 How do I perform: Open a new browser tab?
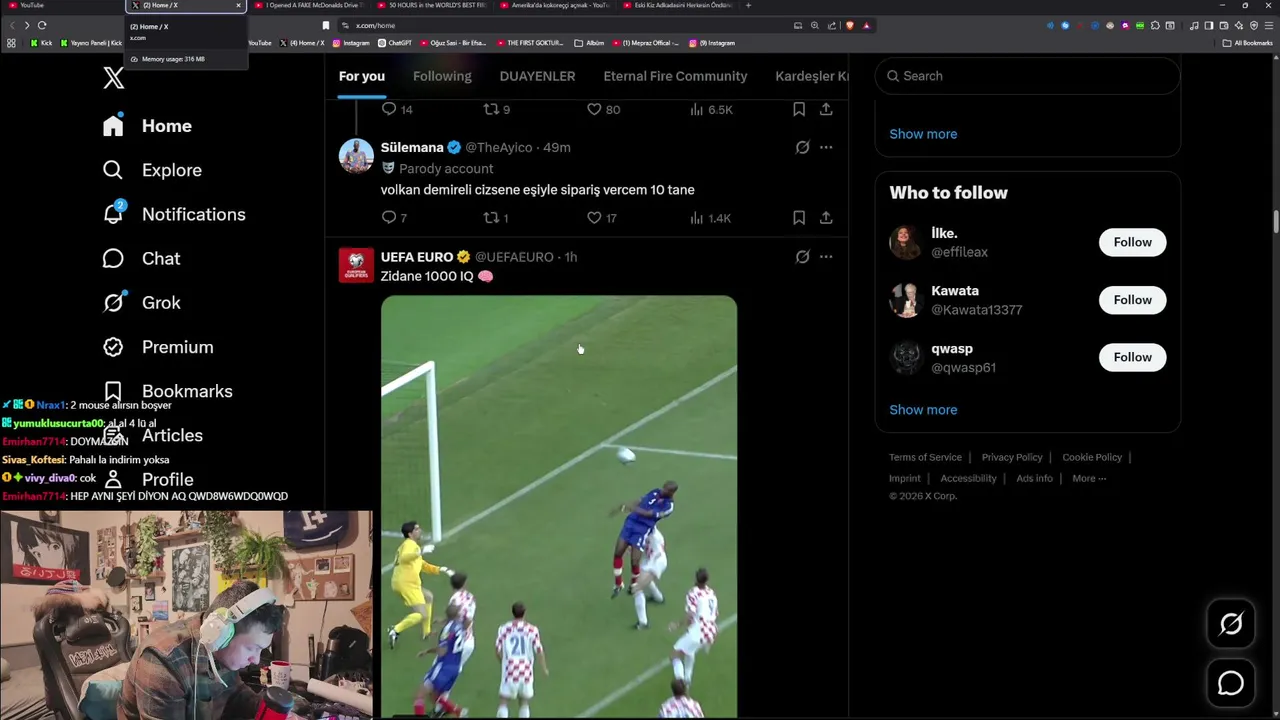click(749, 5)
